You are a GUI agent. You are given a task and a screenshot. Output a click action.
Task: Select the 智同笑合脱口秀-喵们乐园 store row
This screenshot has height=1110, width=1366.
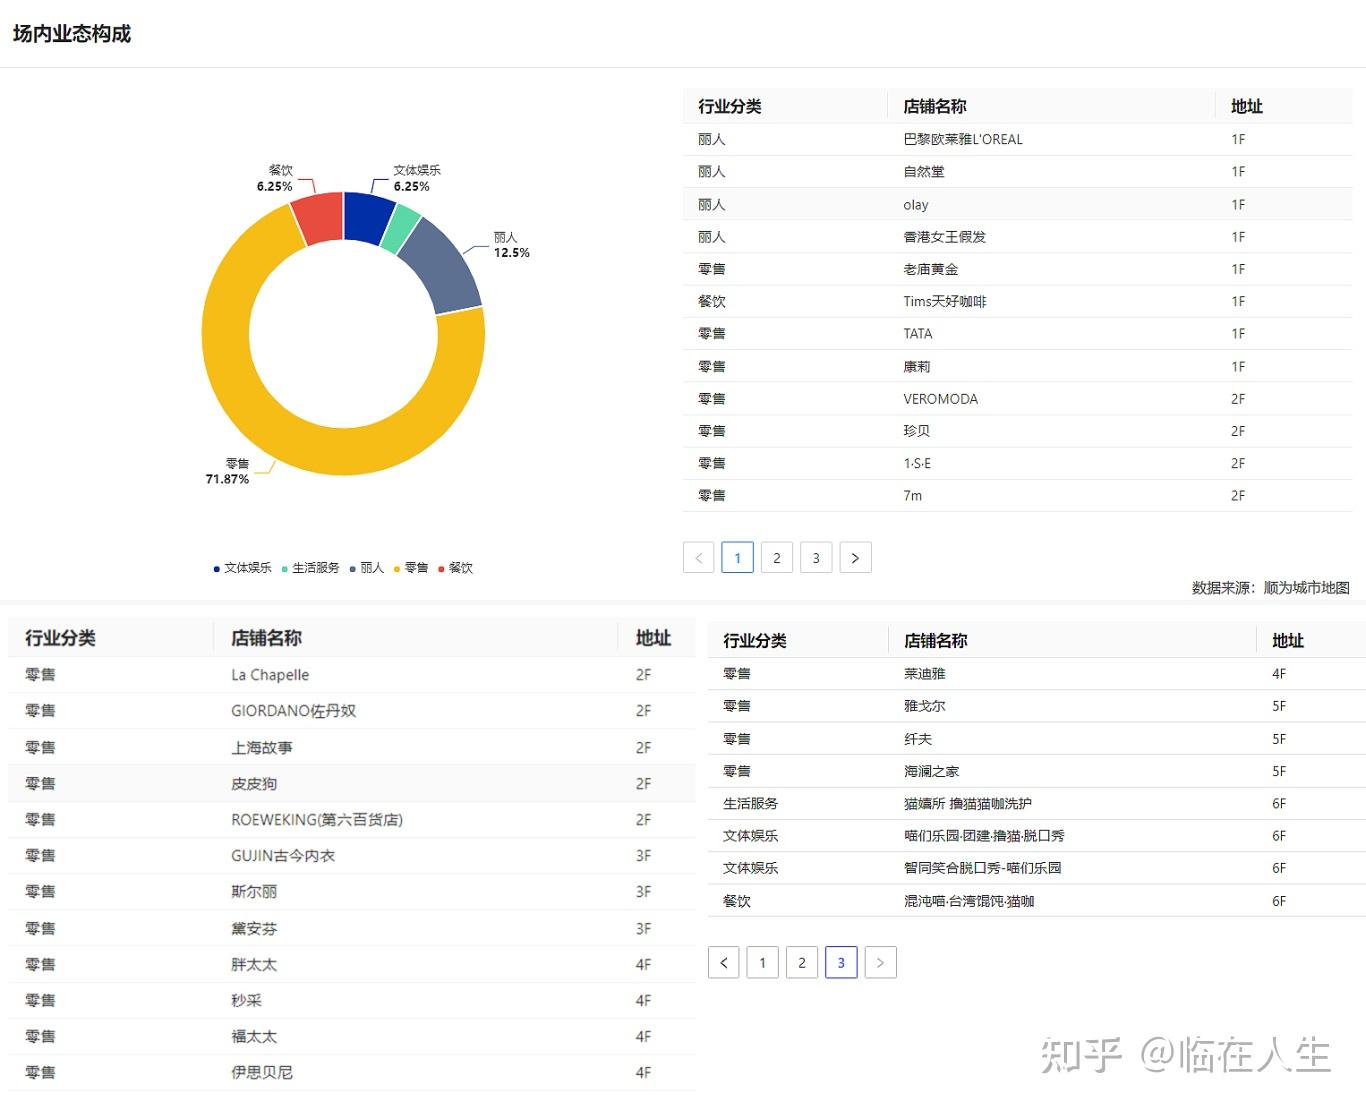(1037, 868)
